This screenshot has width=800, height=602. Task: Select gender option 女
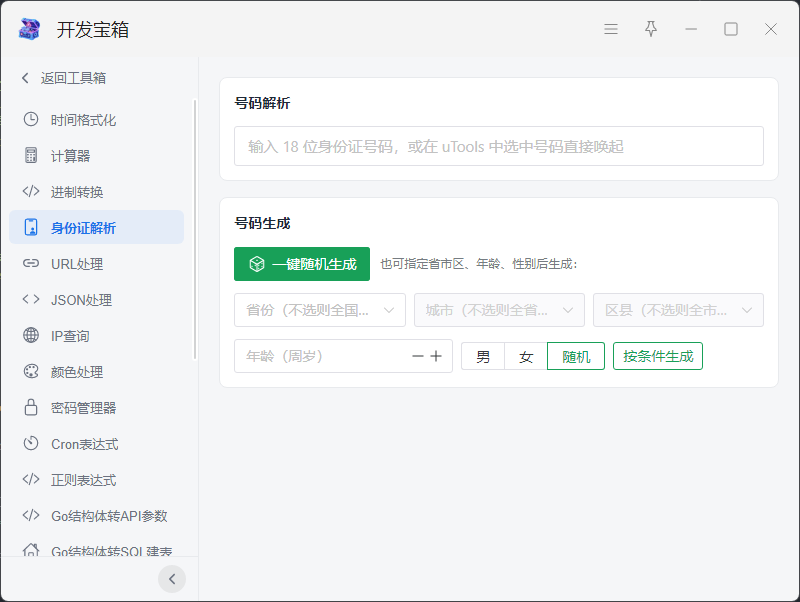pos(526,356)
